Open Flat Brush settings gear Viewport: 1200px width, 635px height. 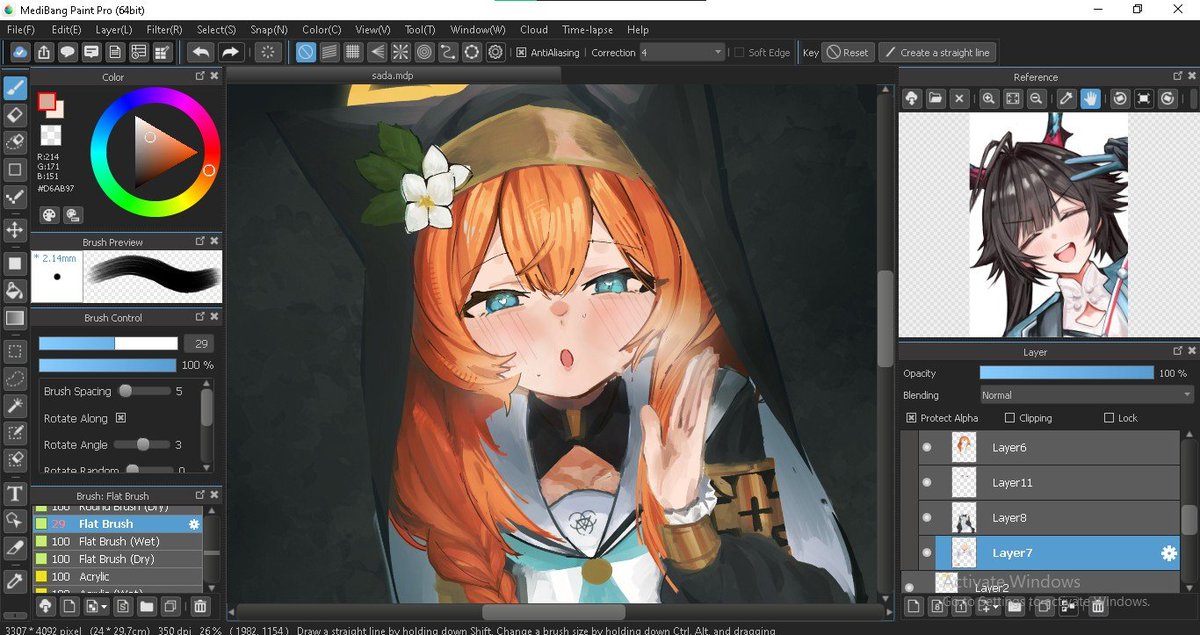(x=194, y=524)
